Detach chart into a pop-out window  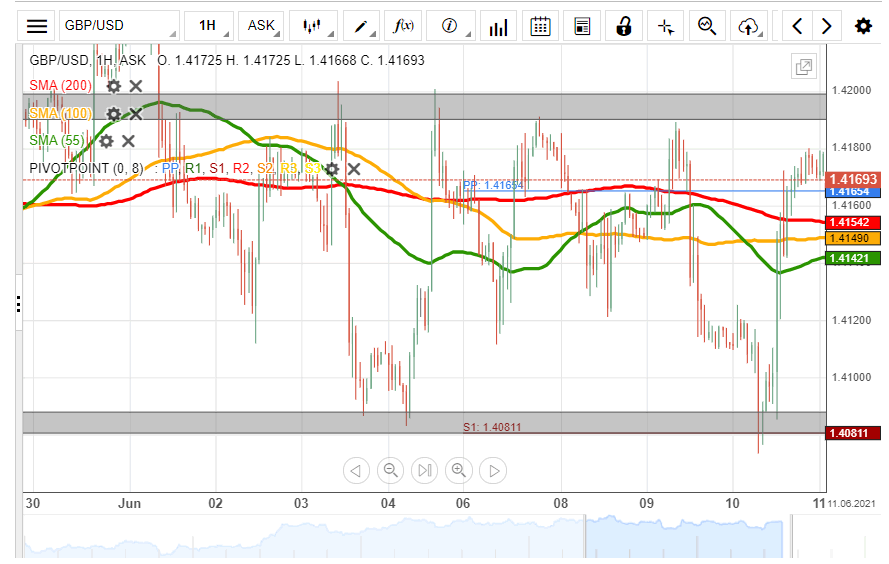coord(803,67)
